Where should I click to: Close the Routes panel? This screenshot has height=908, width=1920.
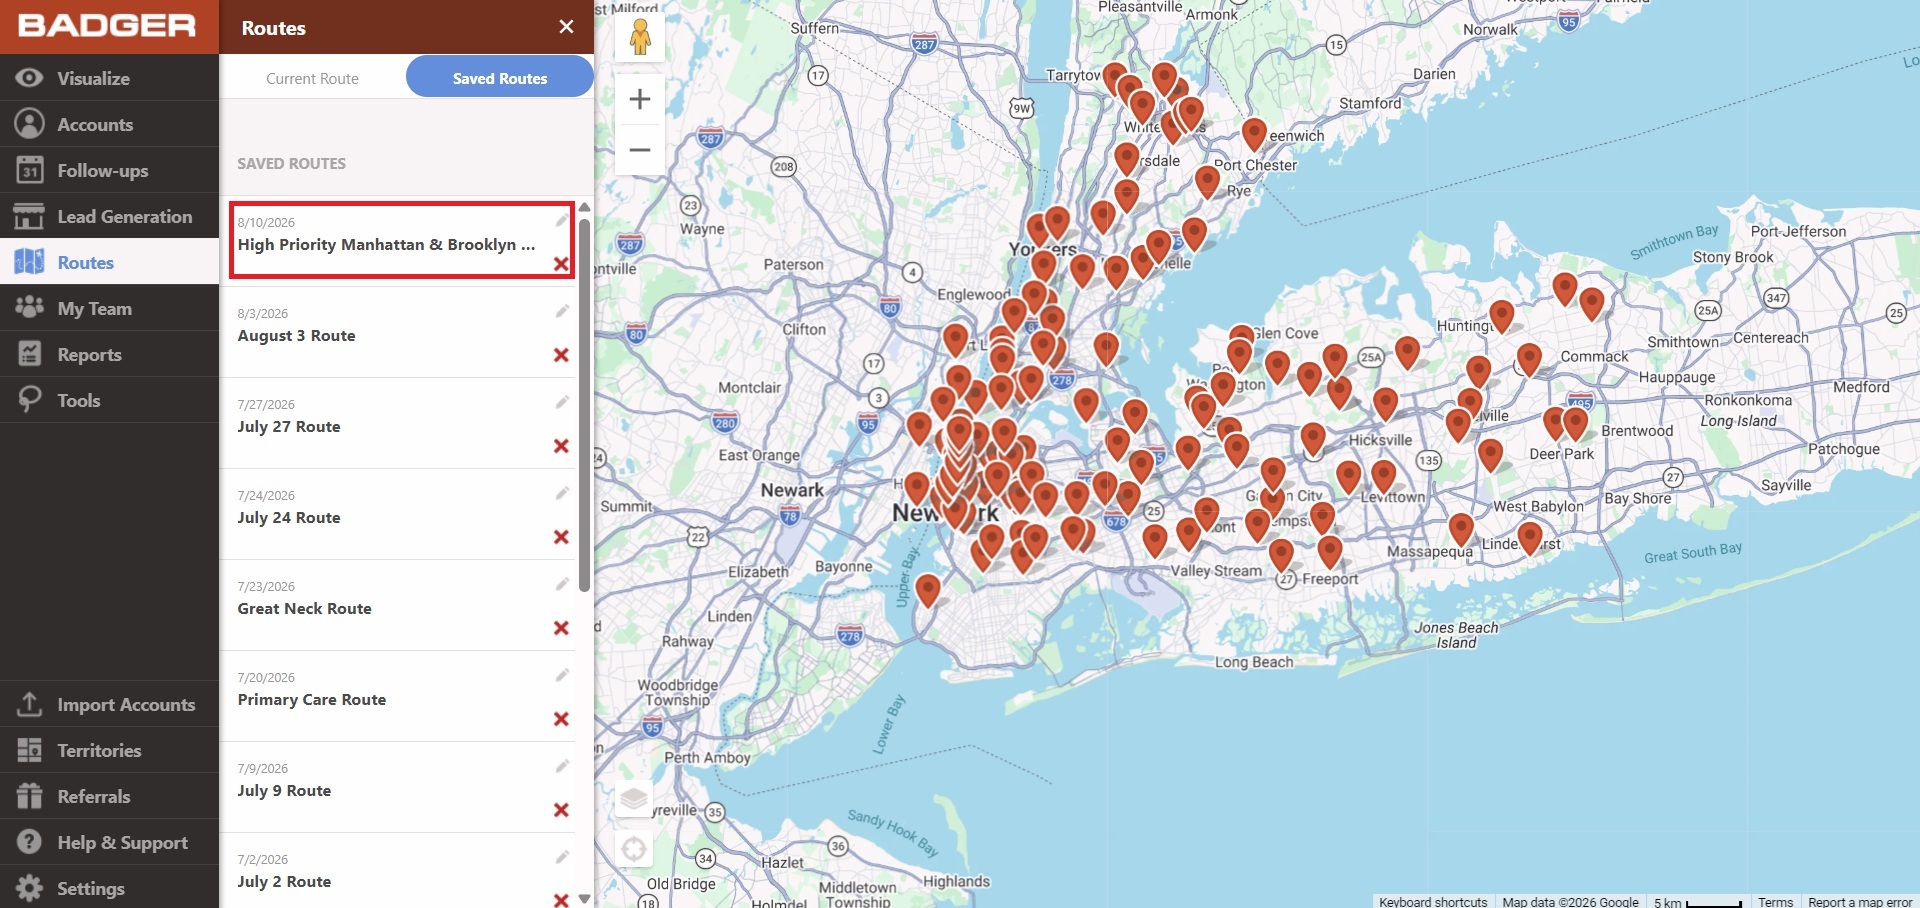click(x=566, y=27)
